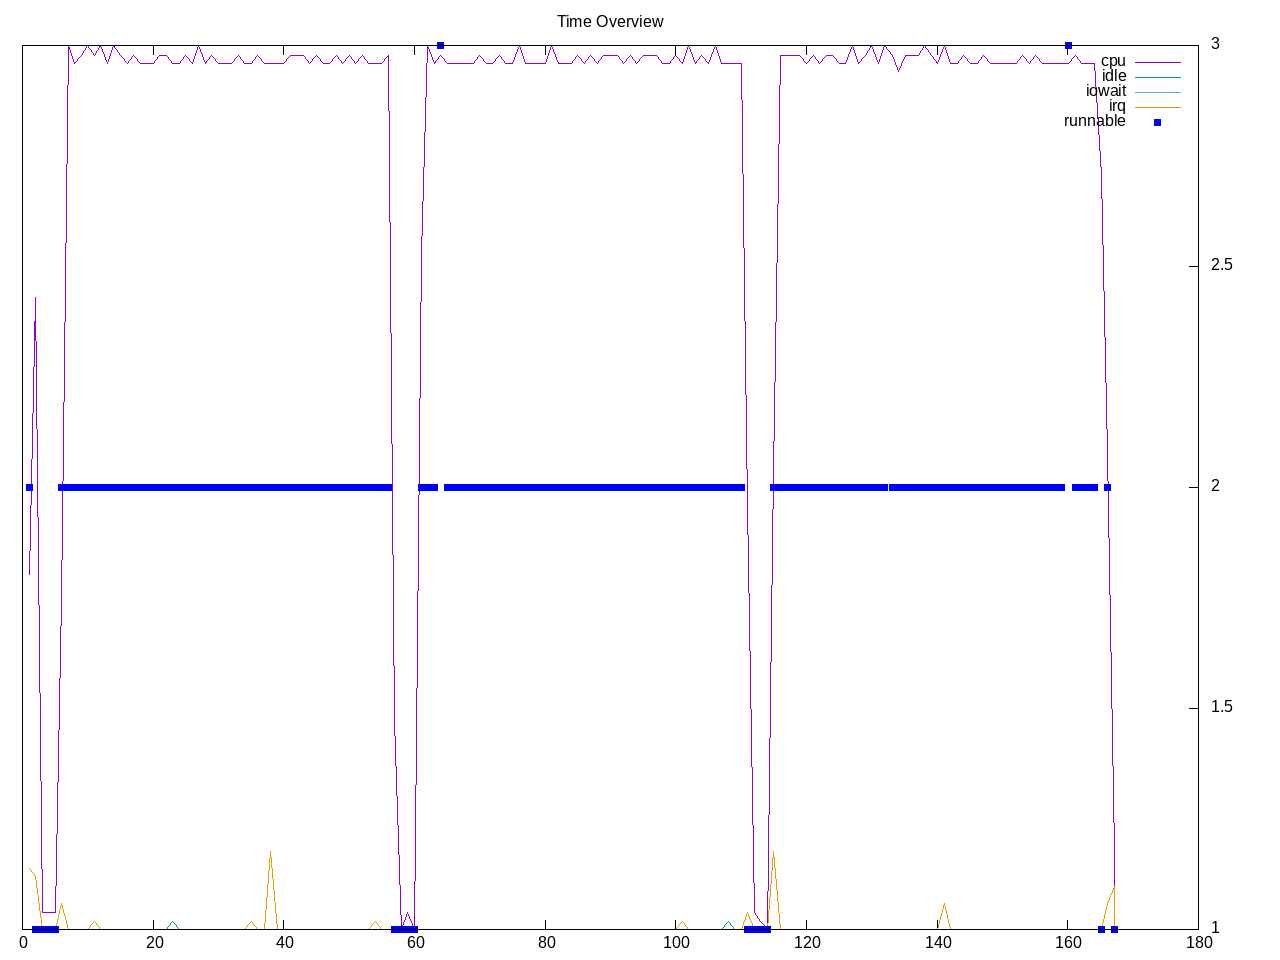Click the top runnable marker near x=160

tap(1068, 45)
